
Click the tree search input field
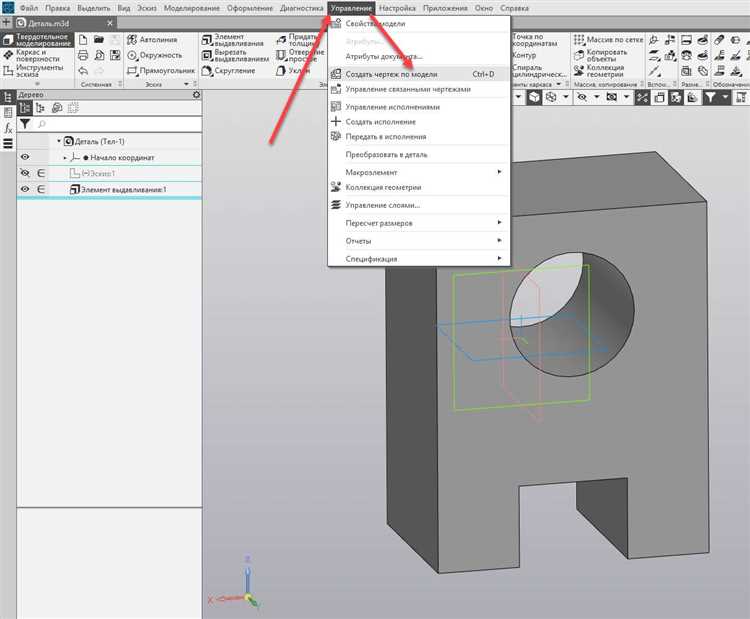tap(118, 124)
